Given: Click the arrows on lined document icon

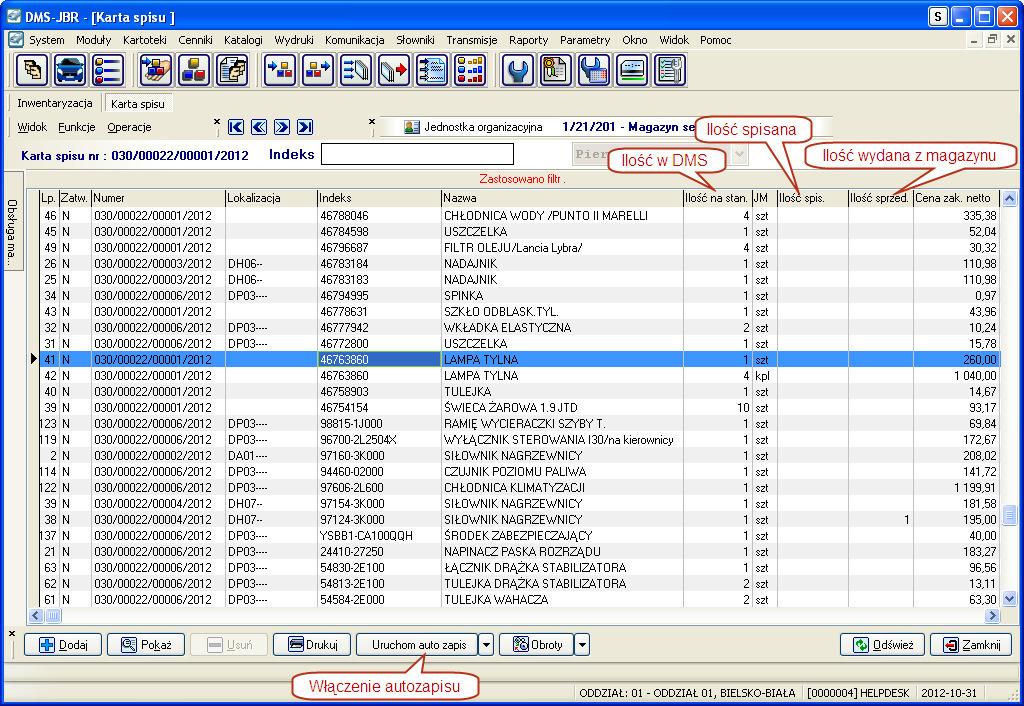Looking at the screenshot, I should [x=432, y=70].
